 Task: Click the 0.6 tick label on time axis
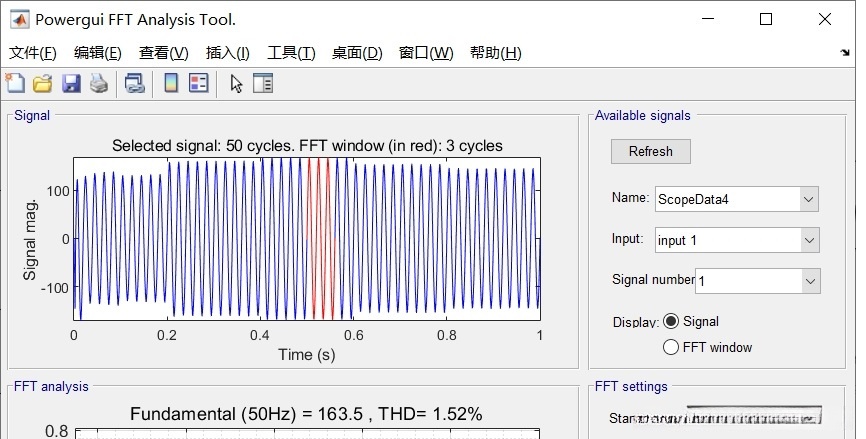click(x=353, y=335)
